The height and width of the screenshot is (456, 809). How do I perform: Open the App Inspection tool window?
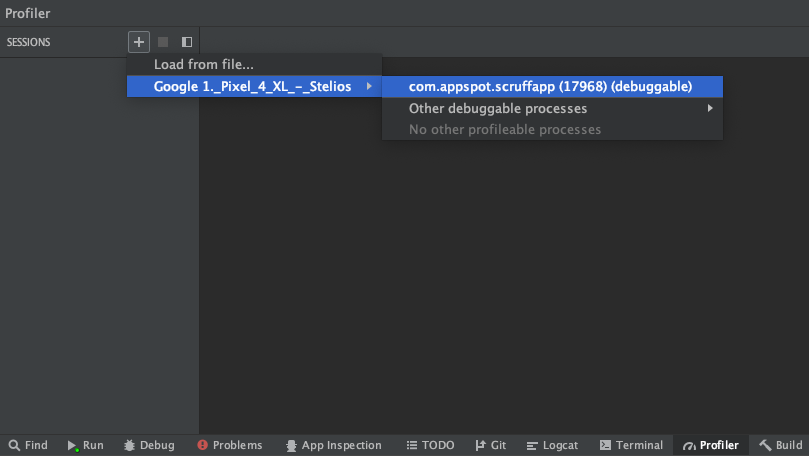click(x=334, y=445)
